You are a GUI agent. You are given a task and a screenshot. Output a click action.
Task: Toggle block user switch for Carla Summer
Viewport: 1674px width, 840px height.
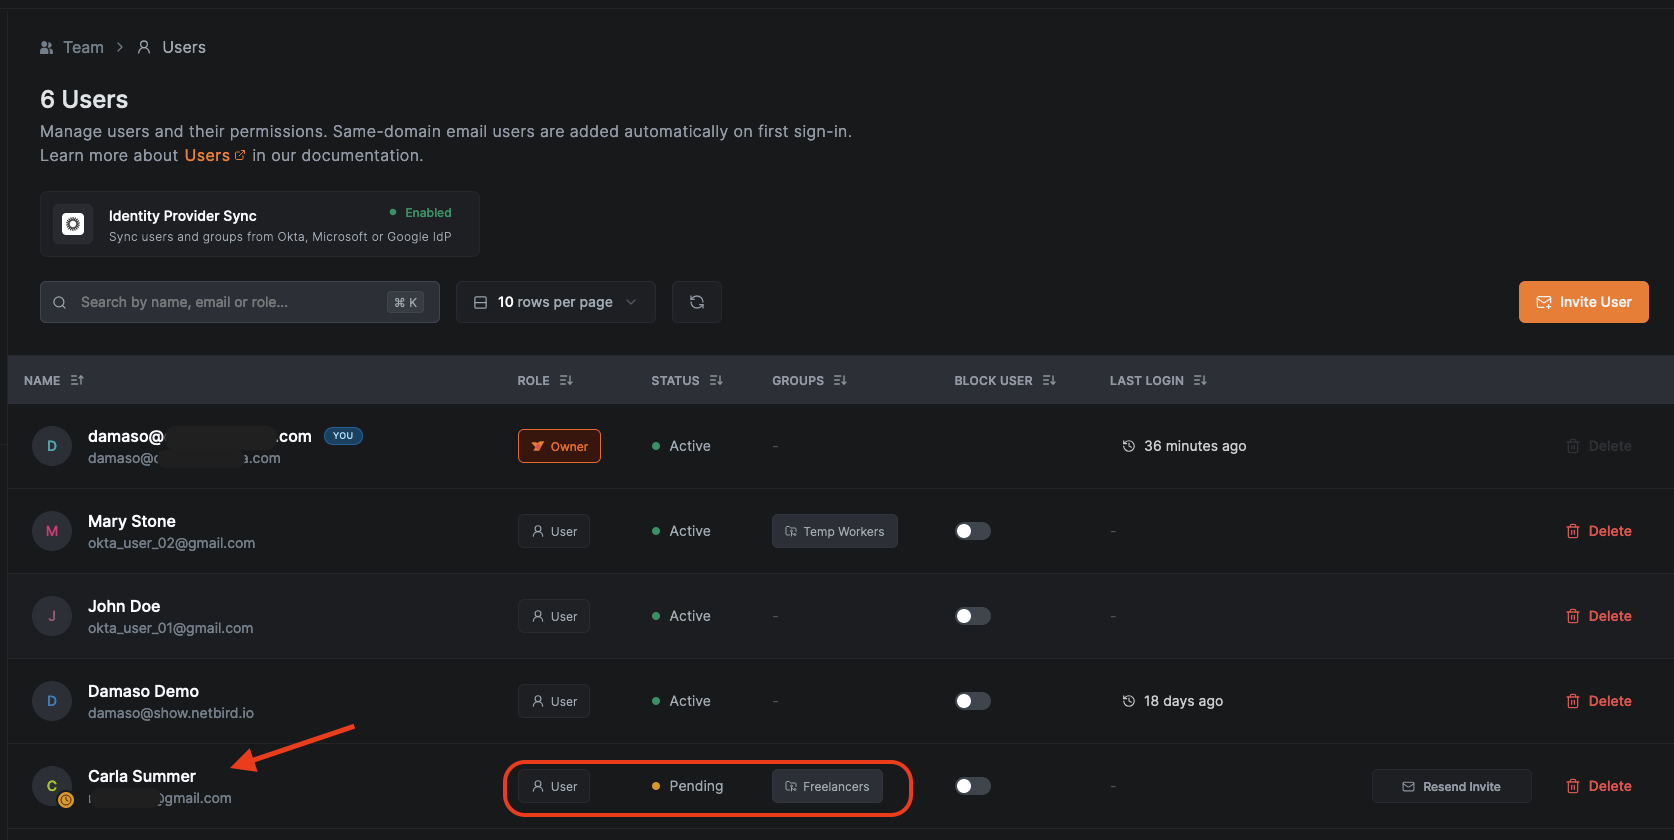(972, 786)
